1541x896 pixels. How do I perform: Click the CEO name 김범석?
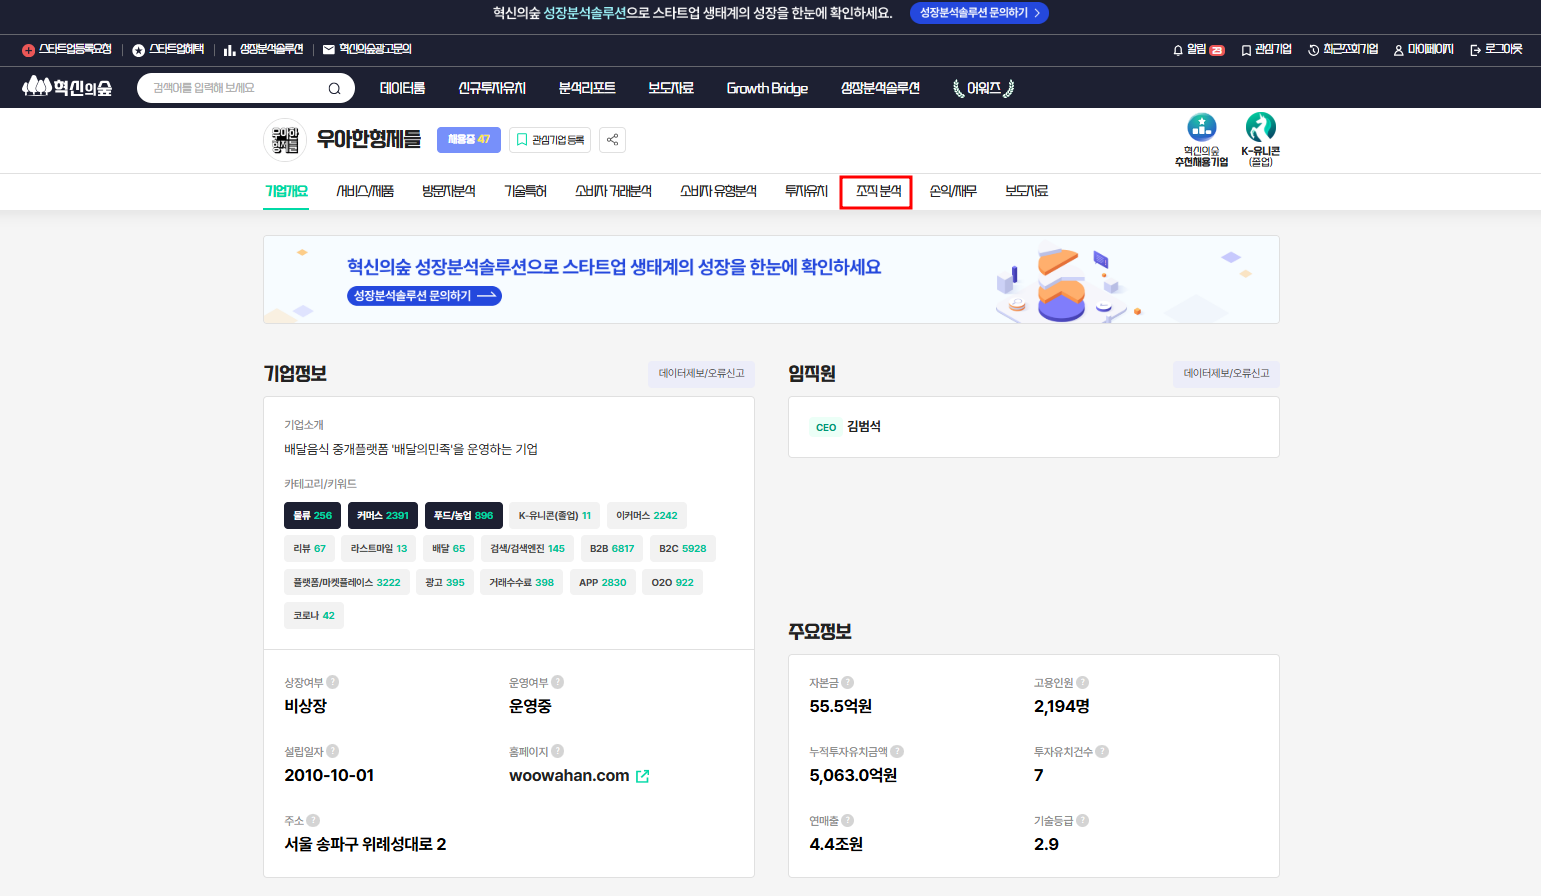864,427
